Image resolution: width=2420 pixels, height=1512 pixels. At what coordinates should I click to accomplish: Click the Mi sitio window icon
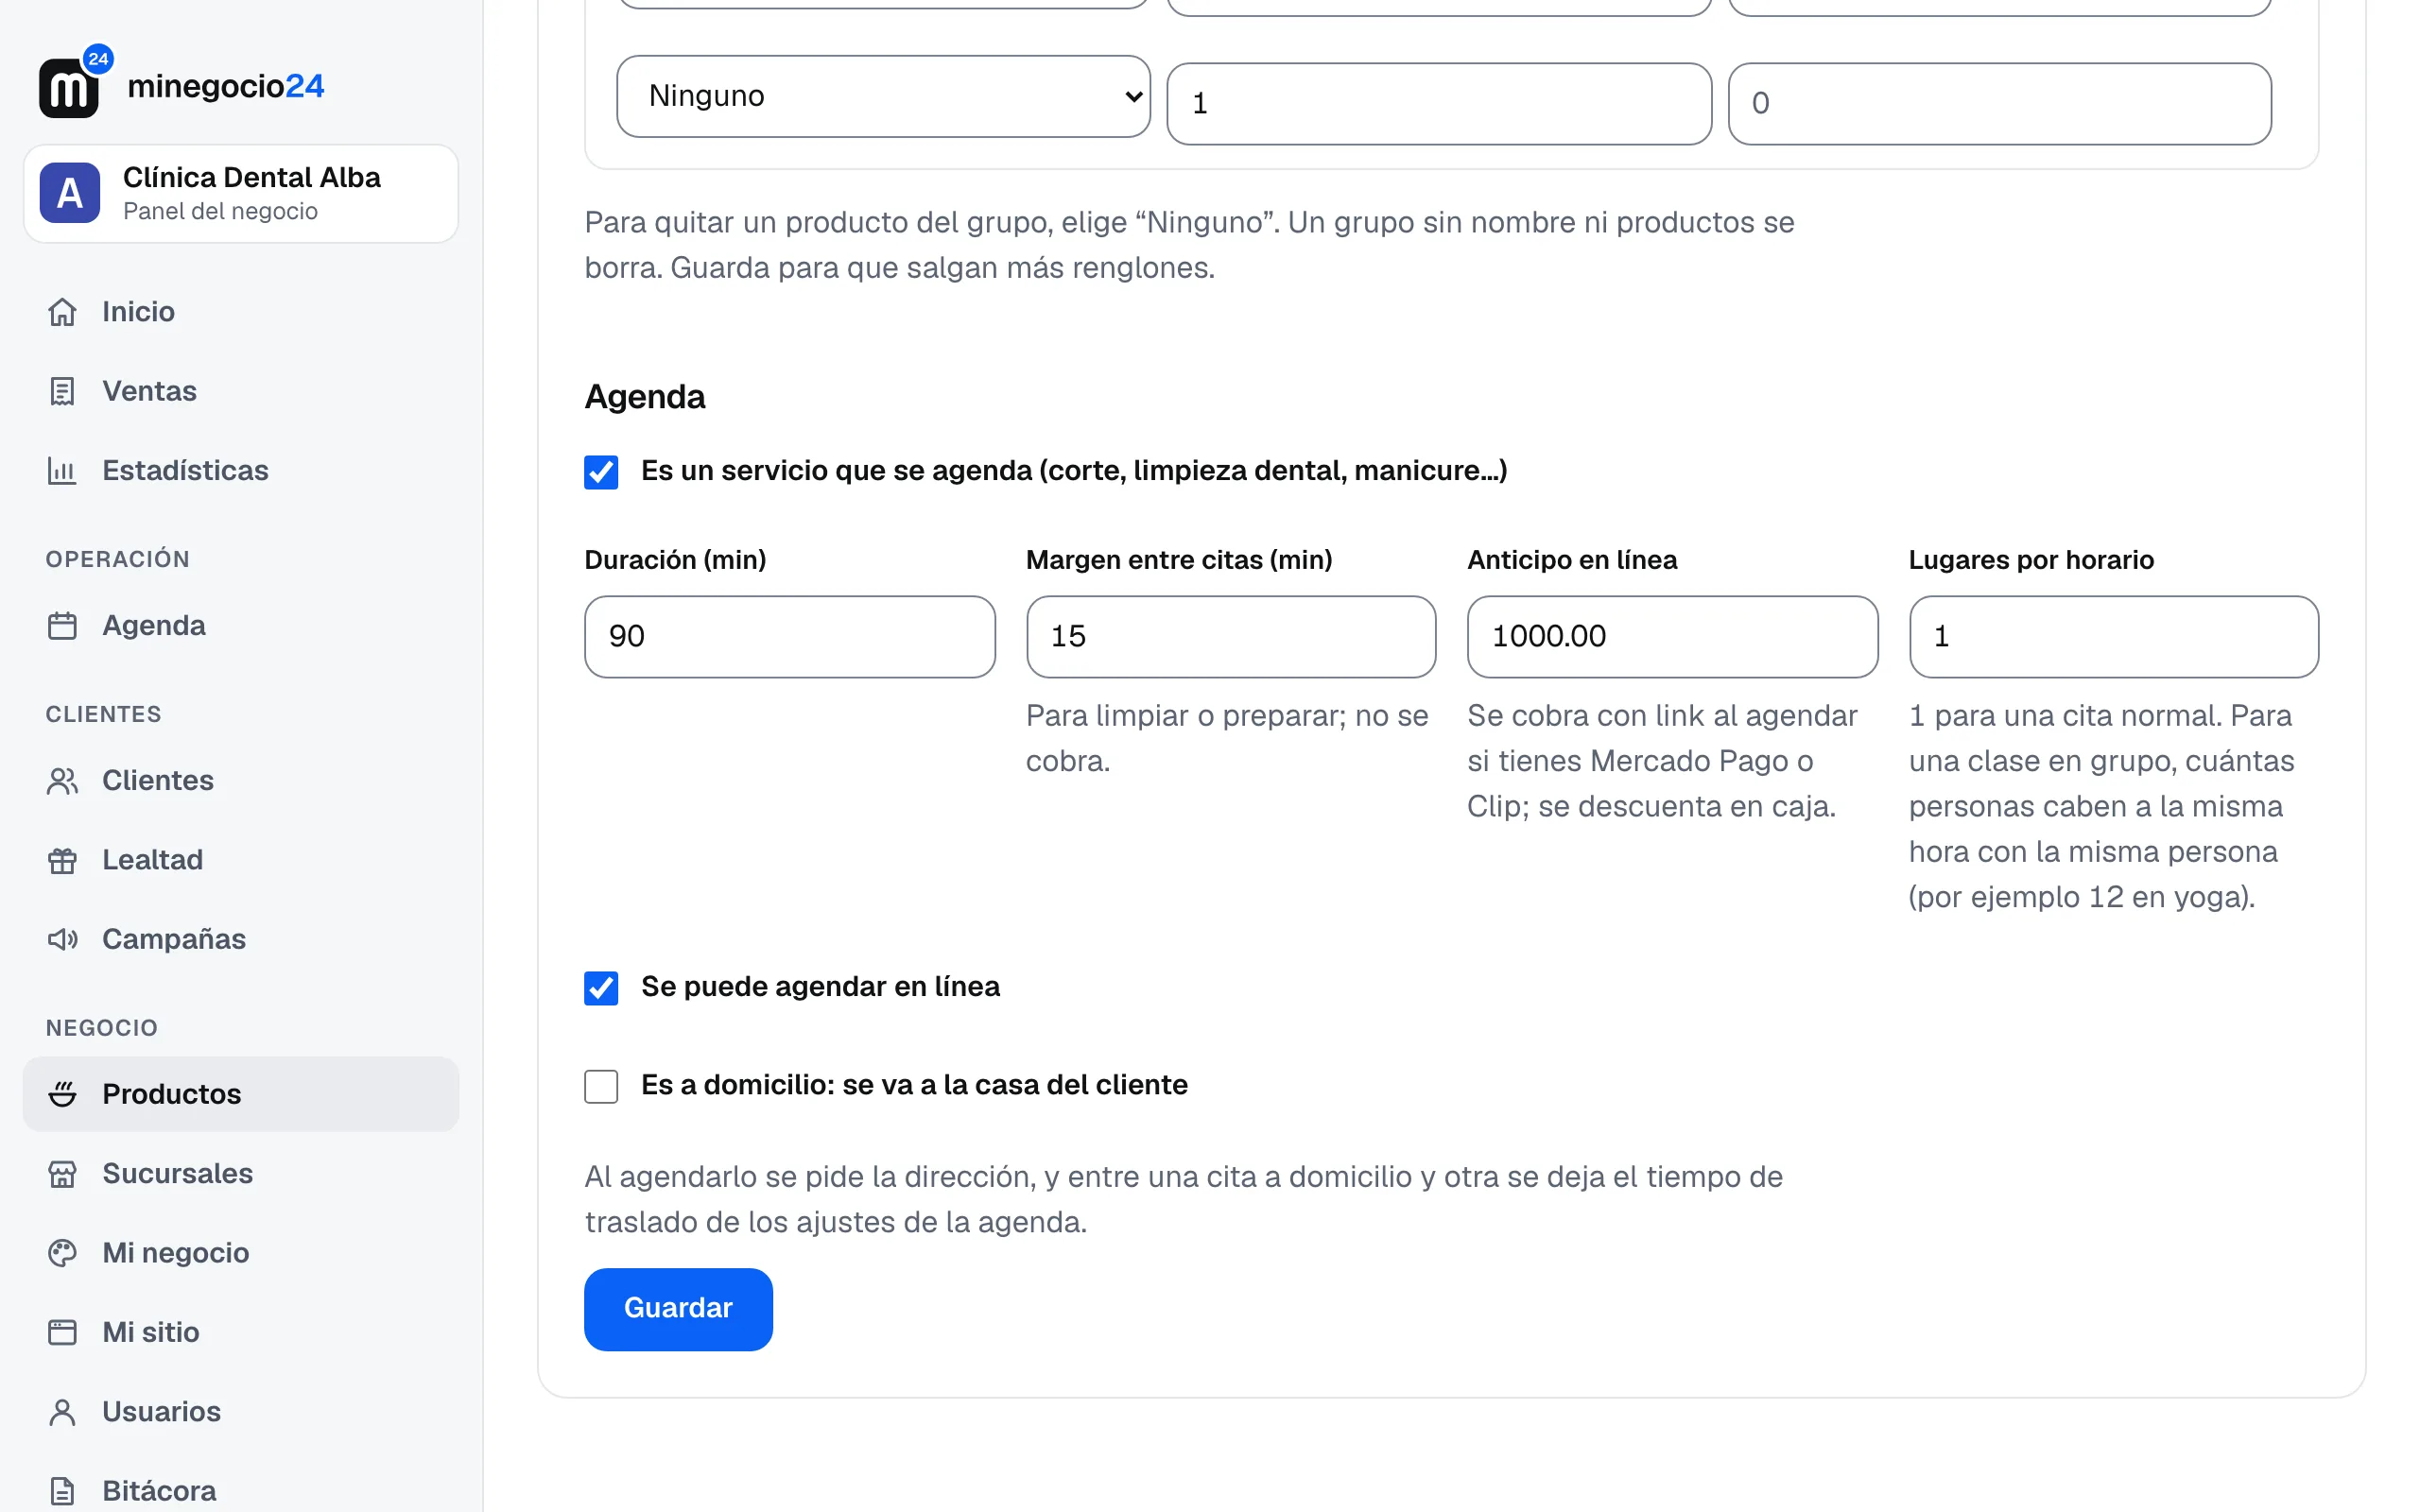(62, 1332)
